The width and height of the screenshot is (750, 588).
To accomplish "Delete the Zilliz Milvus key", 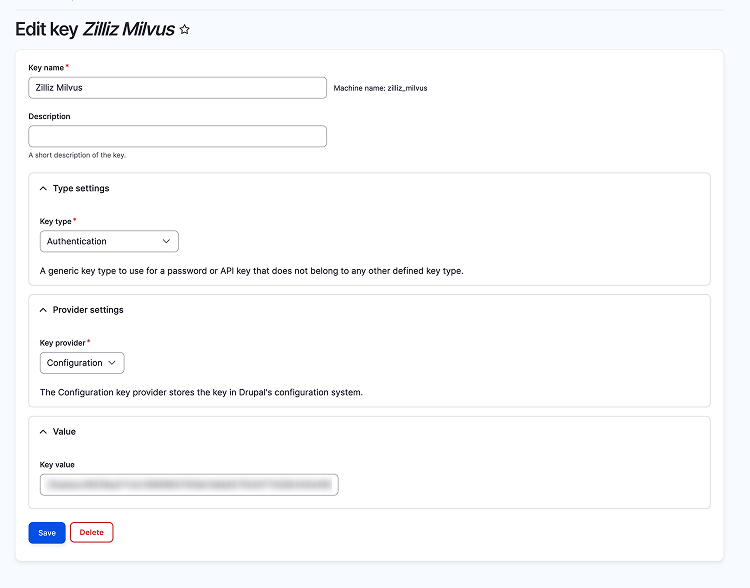I will click(91, 533).
